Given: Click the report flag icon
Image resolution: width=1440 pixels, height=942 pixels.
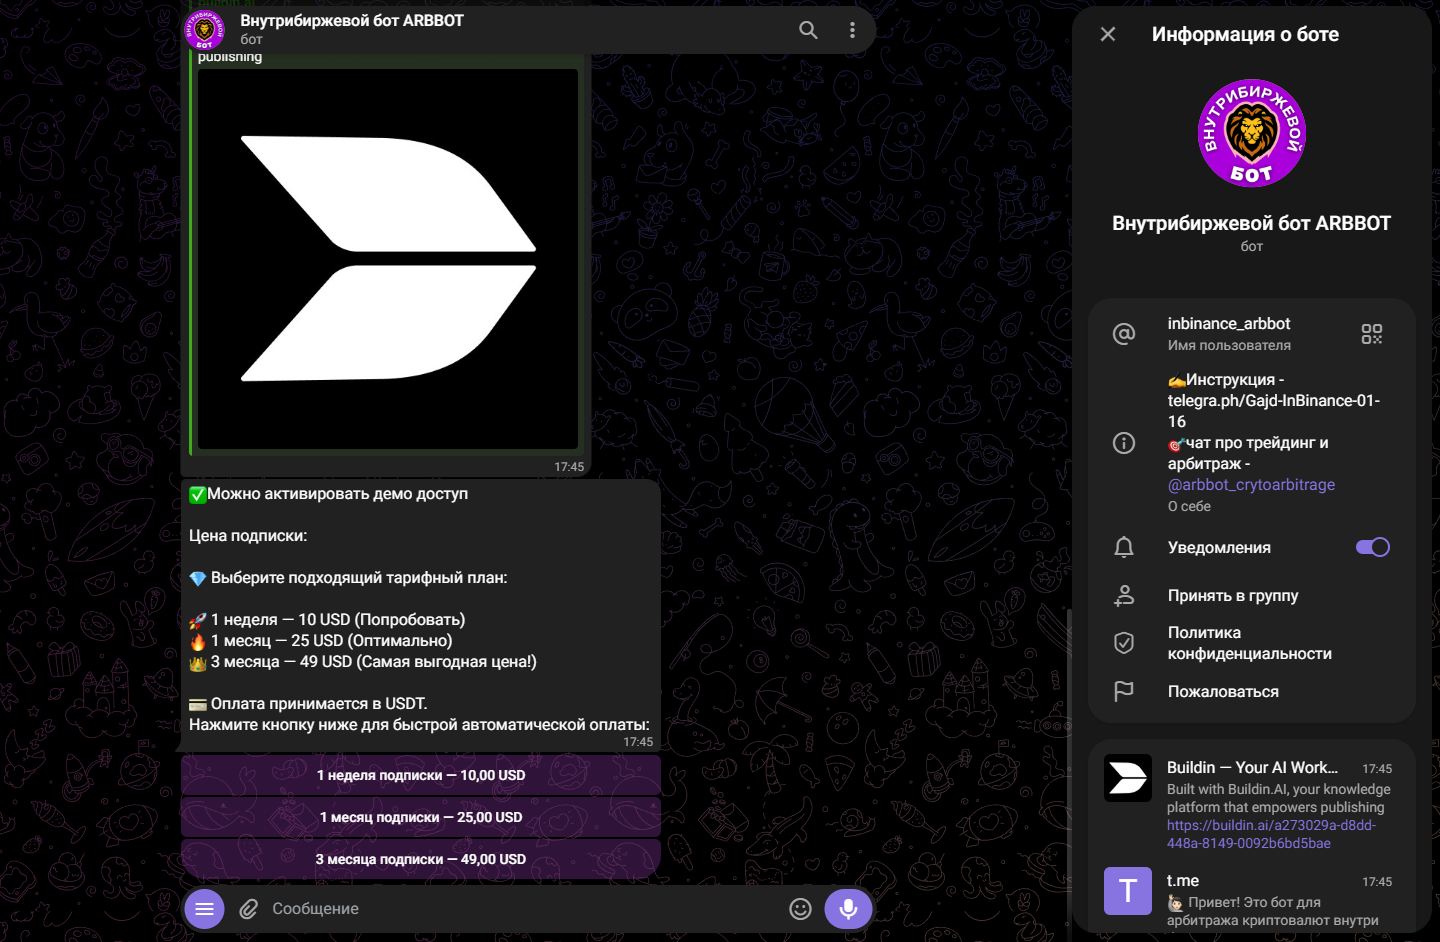Looking at the screenshot, I should tap(1124, 691).
